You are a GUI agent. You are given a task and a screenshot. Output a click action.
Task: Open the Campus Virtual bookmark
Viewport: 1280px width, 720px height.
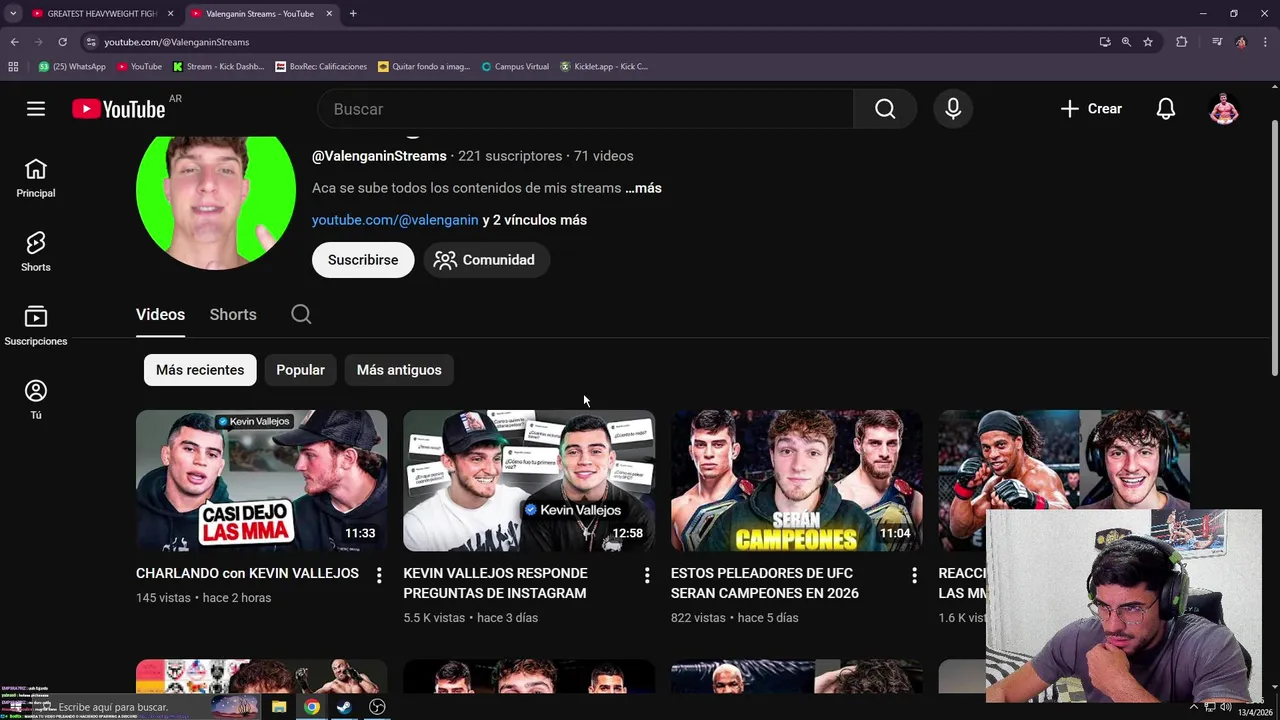click(515, 67)
